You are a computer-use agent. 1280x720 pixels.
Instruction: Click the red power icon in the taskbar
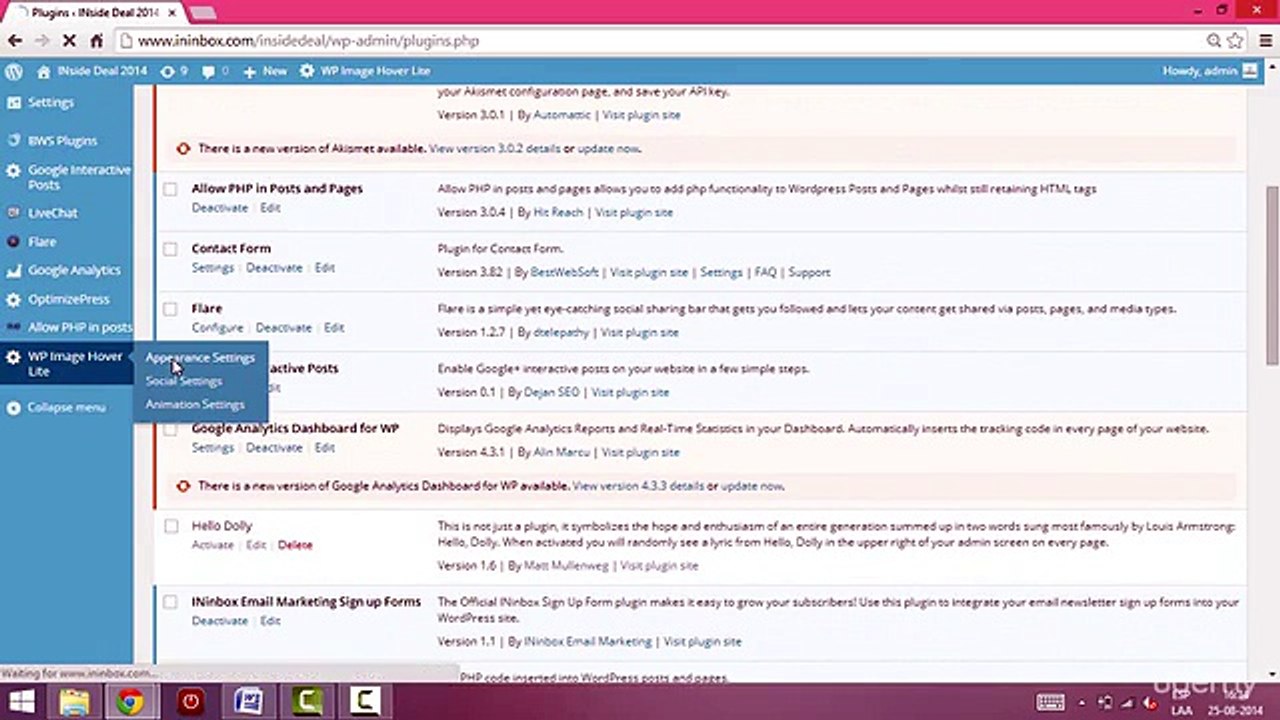click(190, 702)
